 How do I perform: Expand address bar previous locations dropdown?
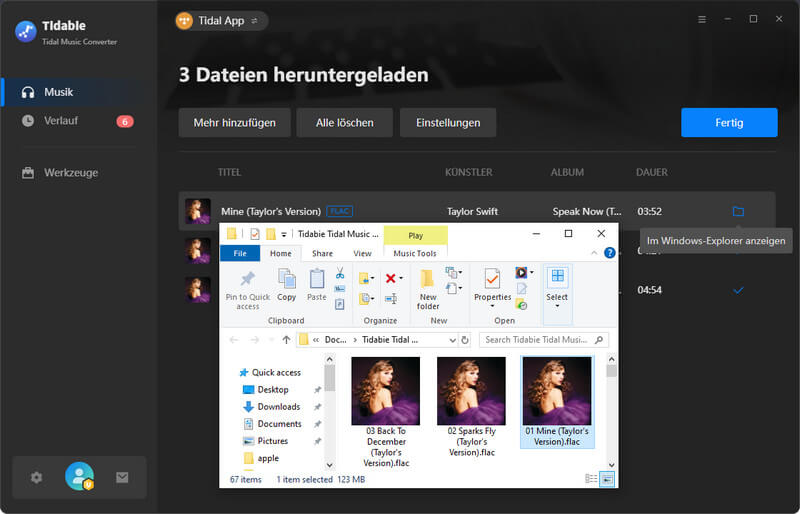(x=452, y=340)
